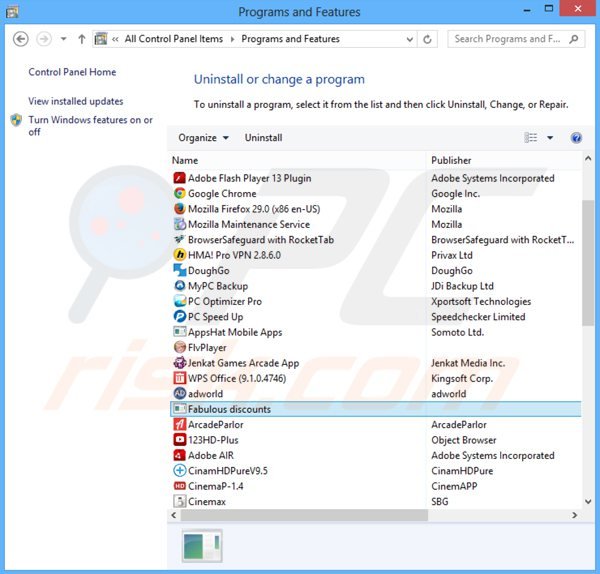Click the horizontal scroll right arrow
Image resolution: width=600 pixels, height=574 pixels.
(574, 515)
